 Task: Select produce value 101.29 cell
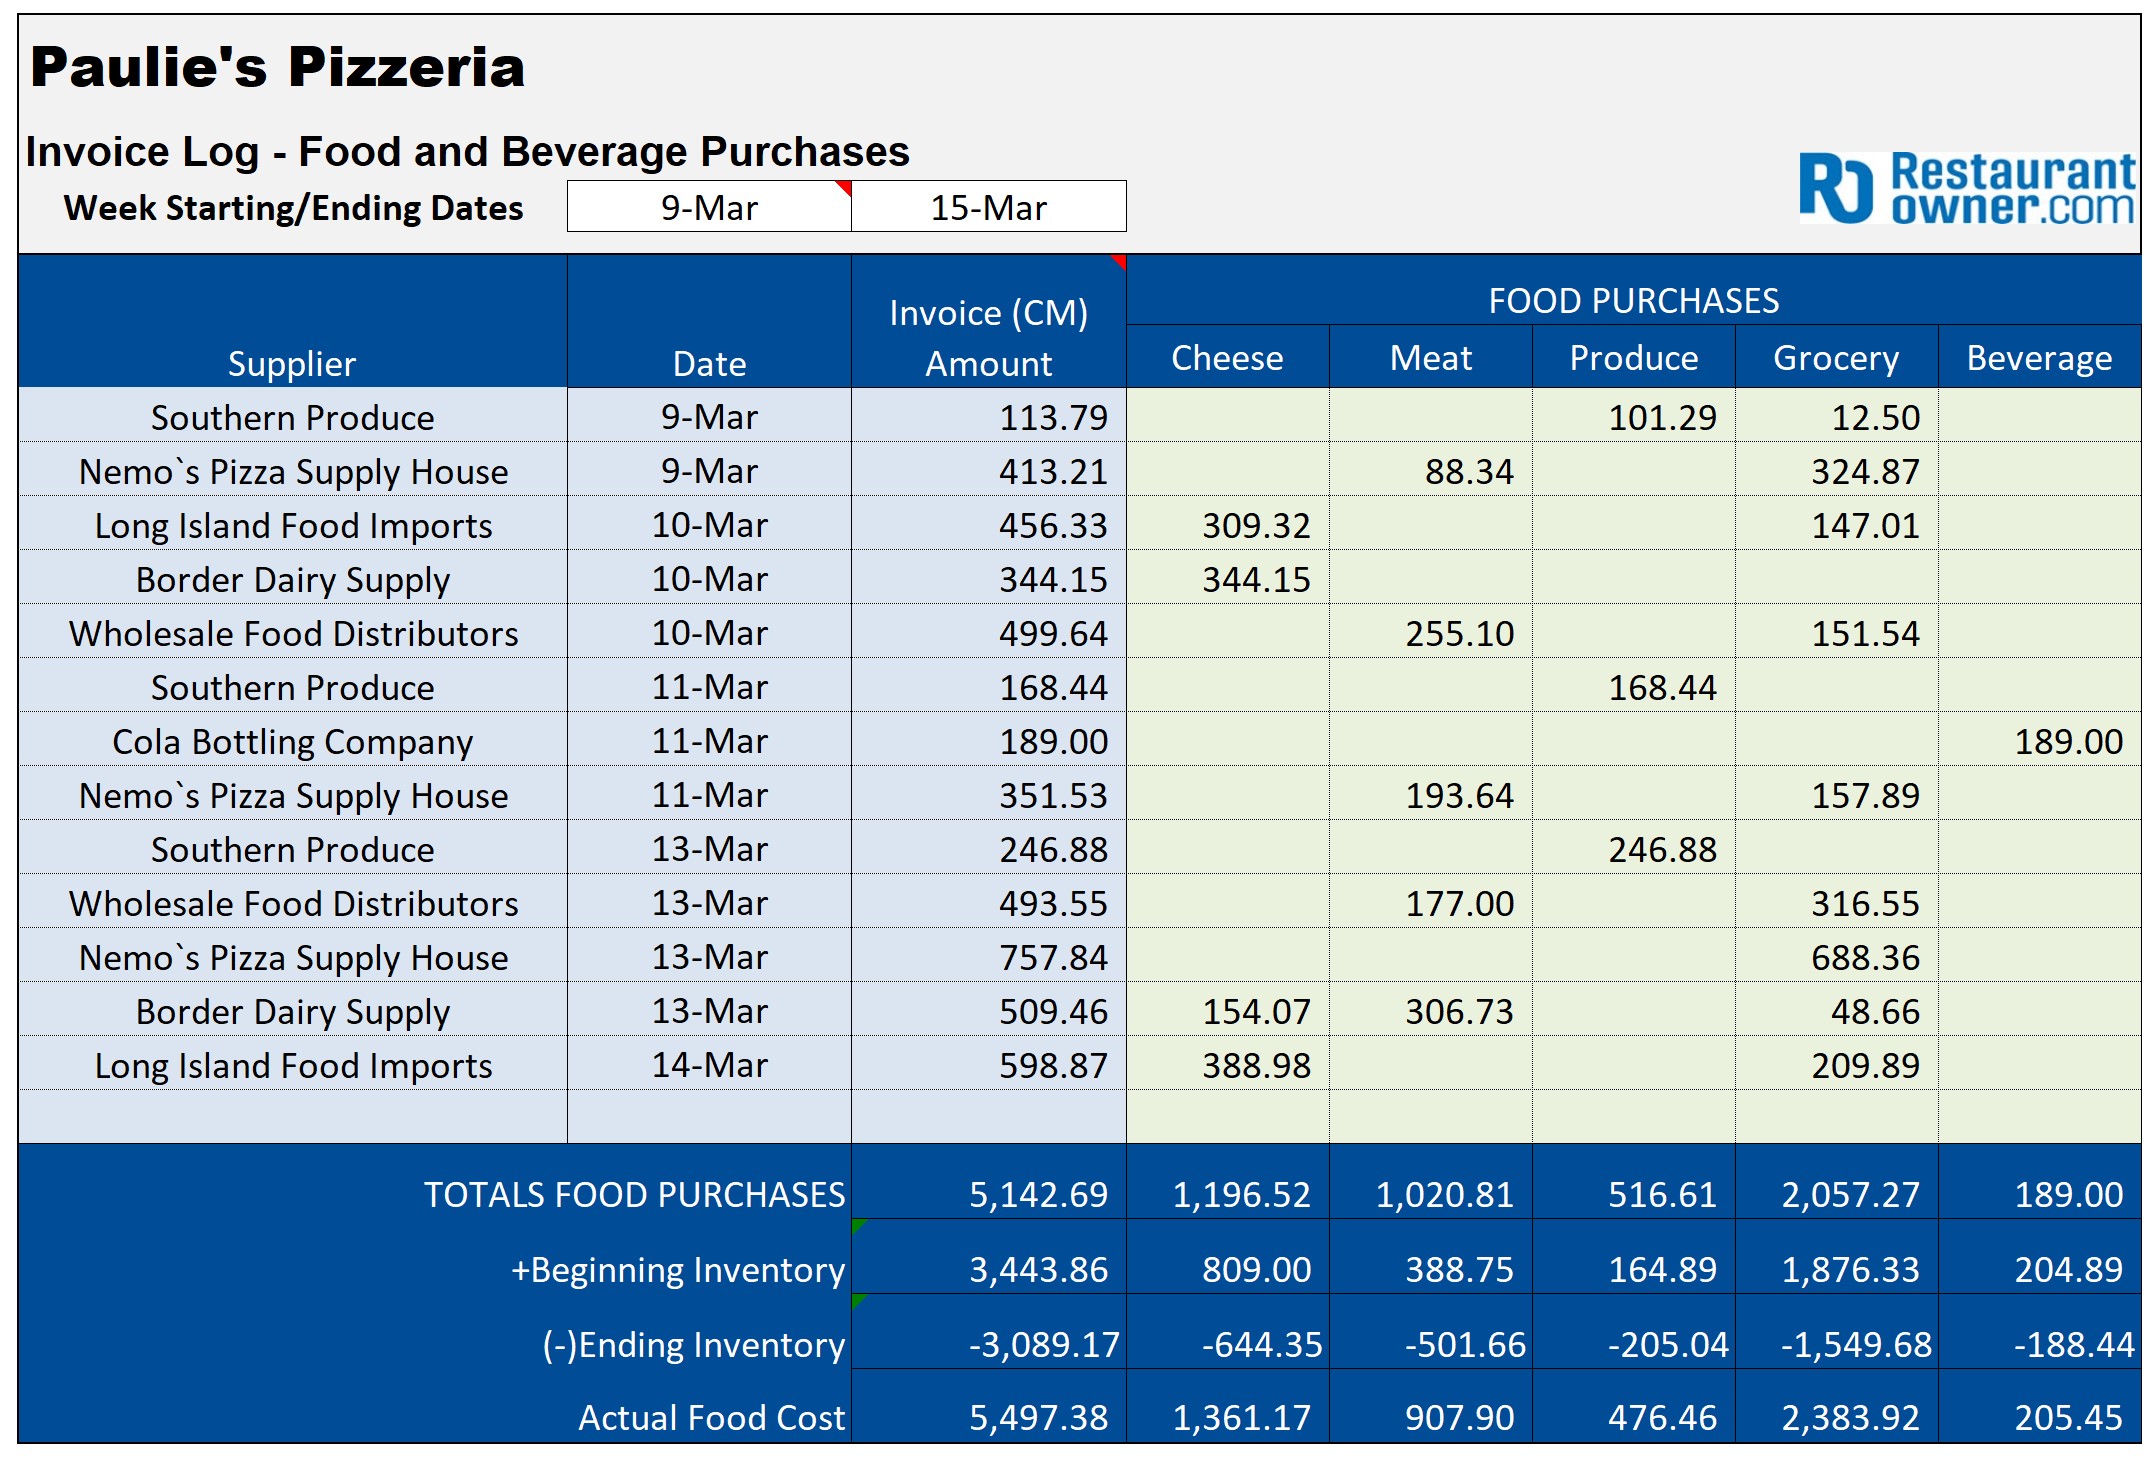(x=1634, y=416)
